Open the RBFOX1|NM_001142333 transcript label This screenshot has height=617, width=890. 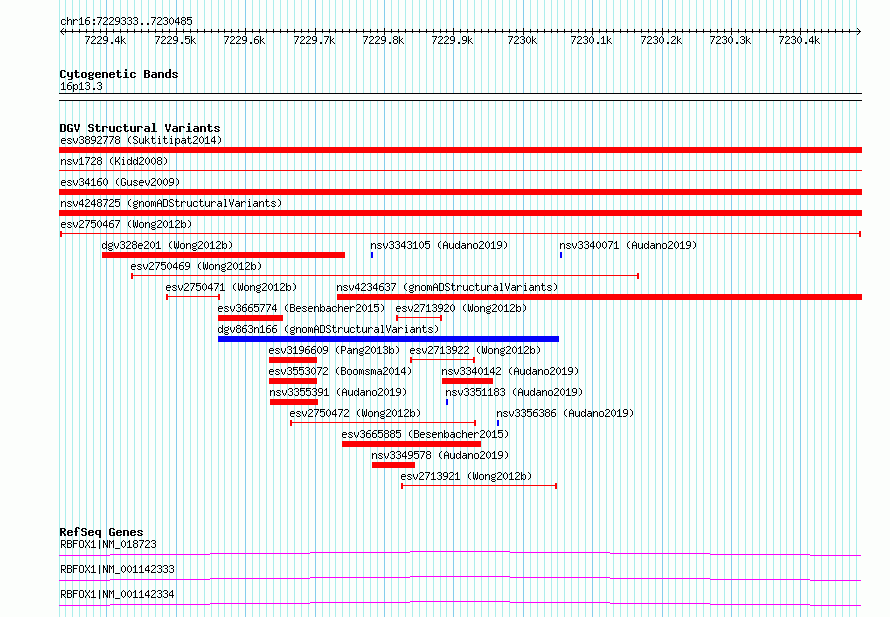(x=117, y=569)
